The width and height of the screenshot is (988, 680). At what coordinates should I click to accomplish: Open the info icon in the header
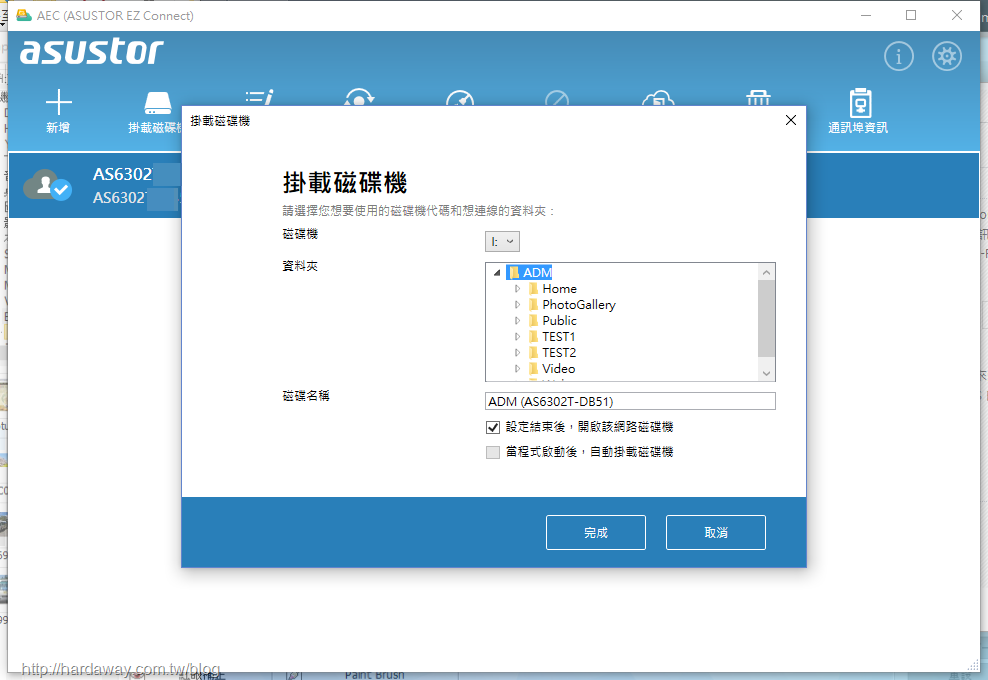(x=899, y=57)
